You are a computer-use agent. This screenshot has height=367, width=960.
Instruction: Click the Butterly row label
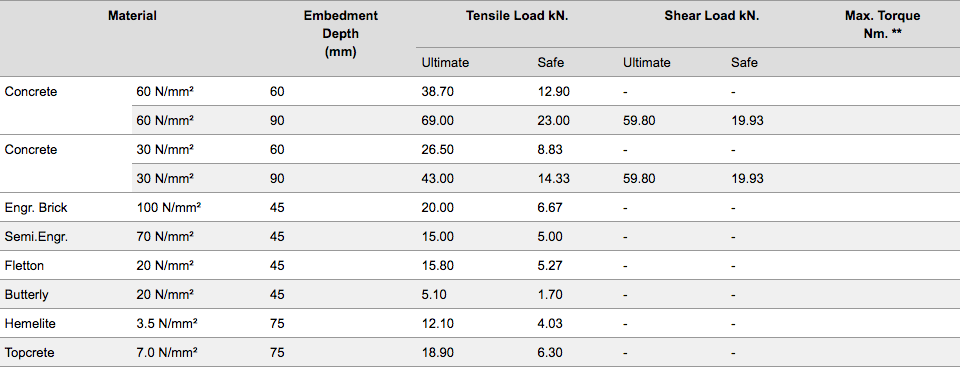point(26,295)
